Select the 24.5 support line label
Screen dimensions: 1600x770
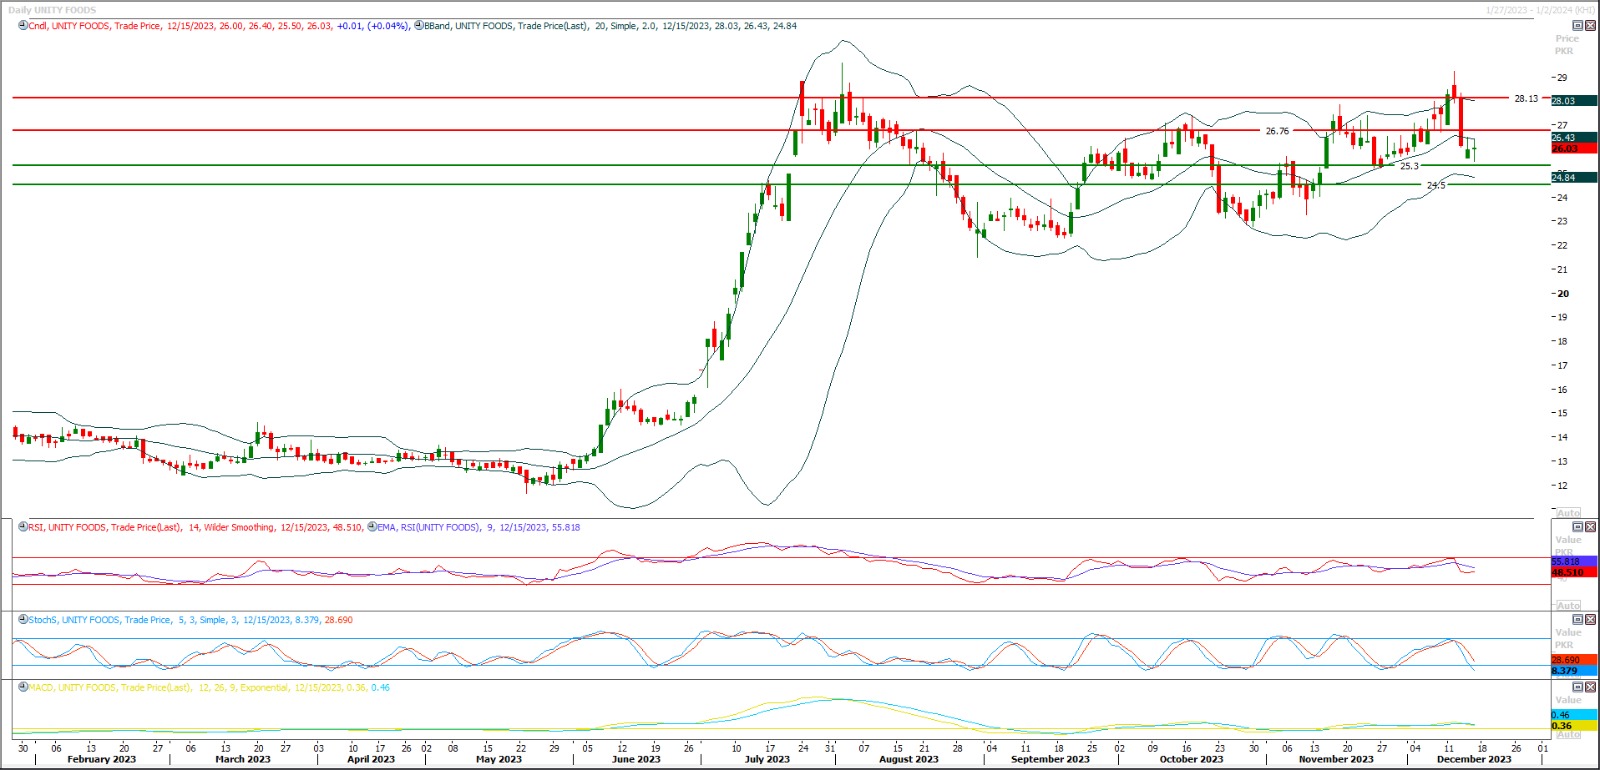[1435, 185]
